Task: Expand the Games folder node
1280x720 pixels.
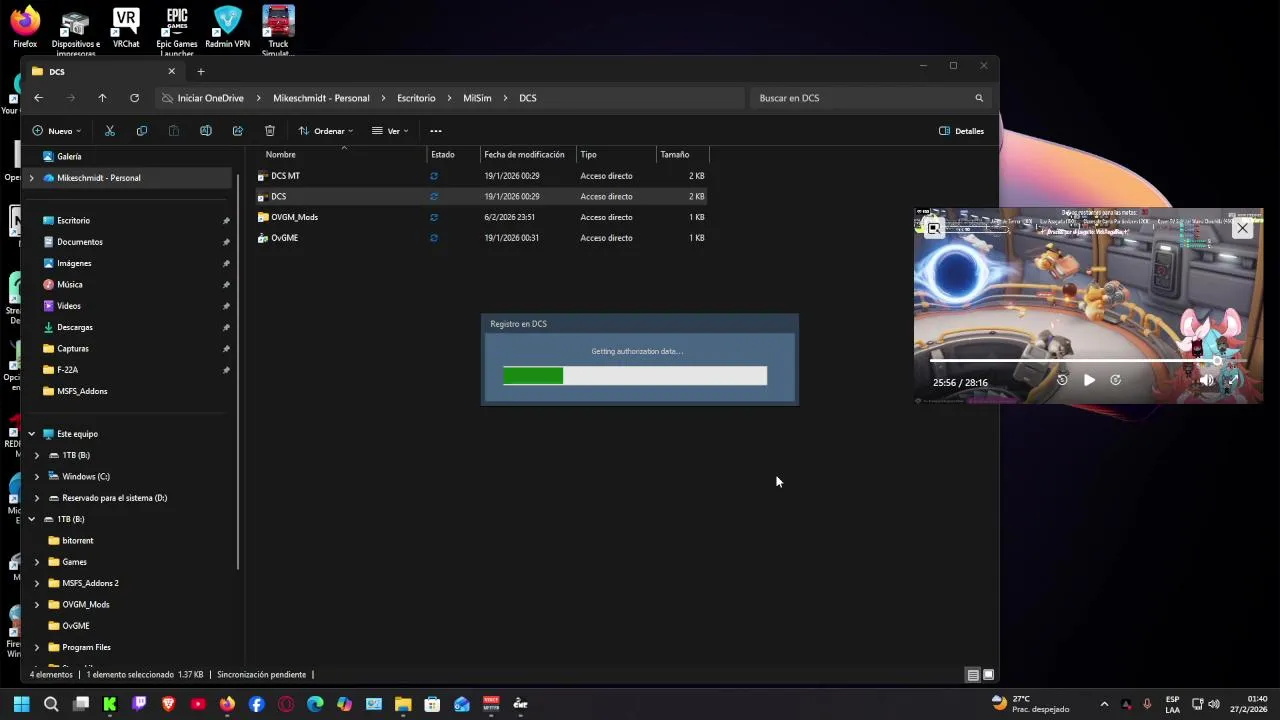Action: pos(37,562)
